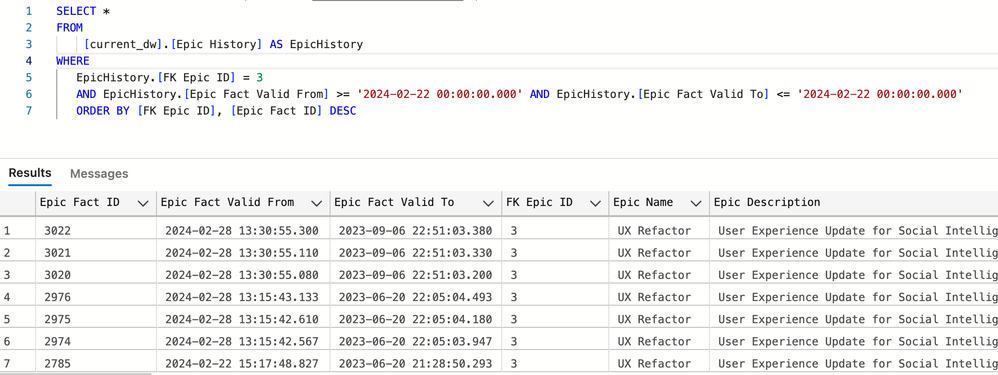Click FK Epic ID value in row 2975
This screenshot has height=375, width=998.
[x=514, y=319]
